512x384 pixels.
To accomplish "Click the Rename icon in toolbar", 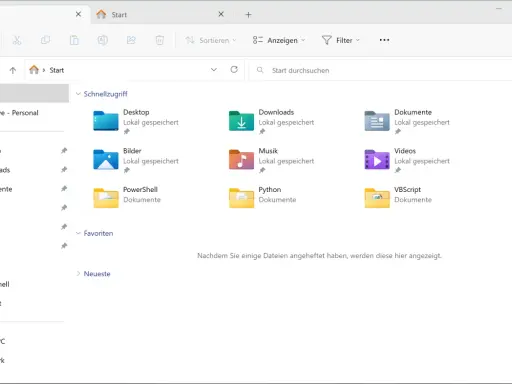I will (102, 40).
